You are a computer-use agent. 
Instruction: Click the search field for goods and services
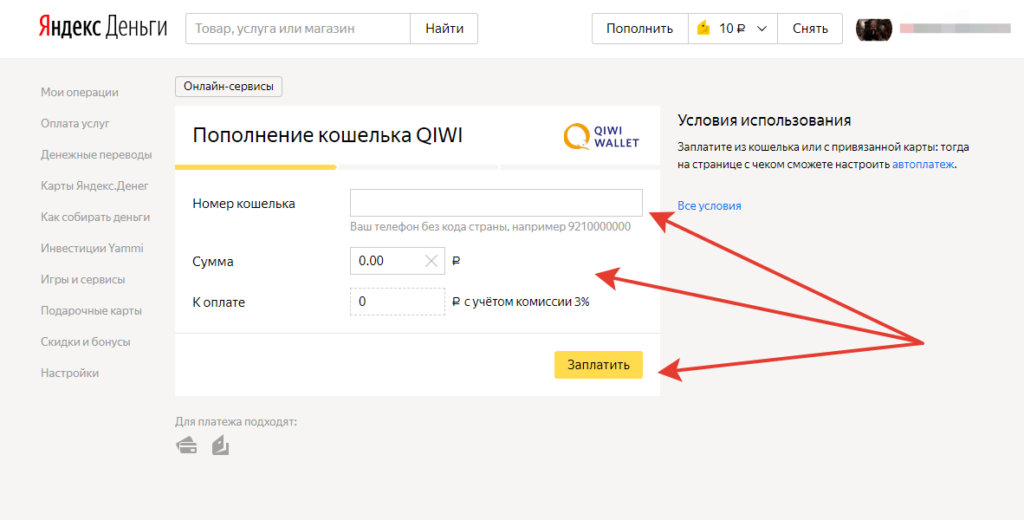[x=298, y=29]
